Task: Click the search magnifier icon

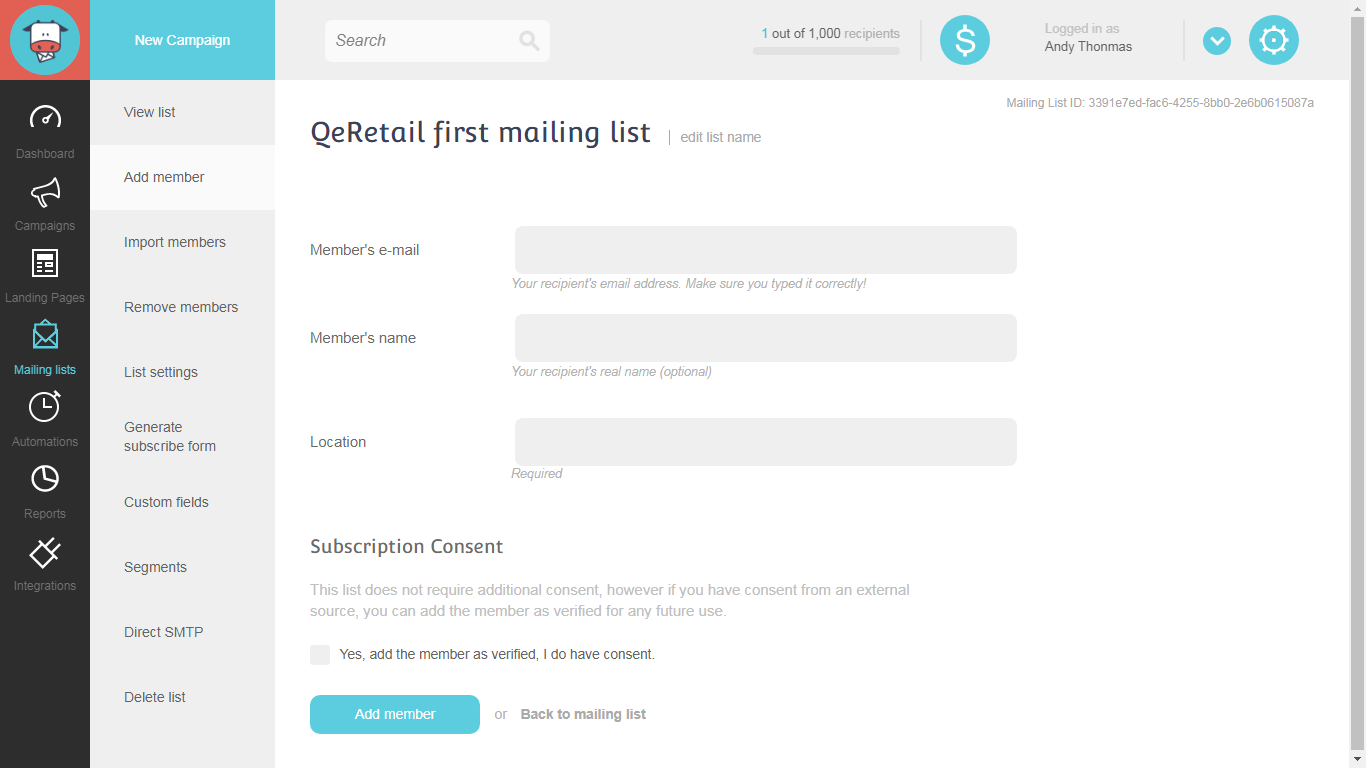Action: [529, 41]
